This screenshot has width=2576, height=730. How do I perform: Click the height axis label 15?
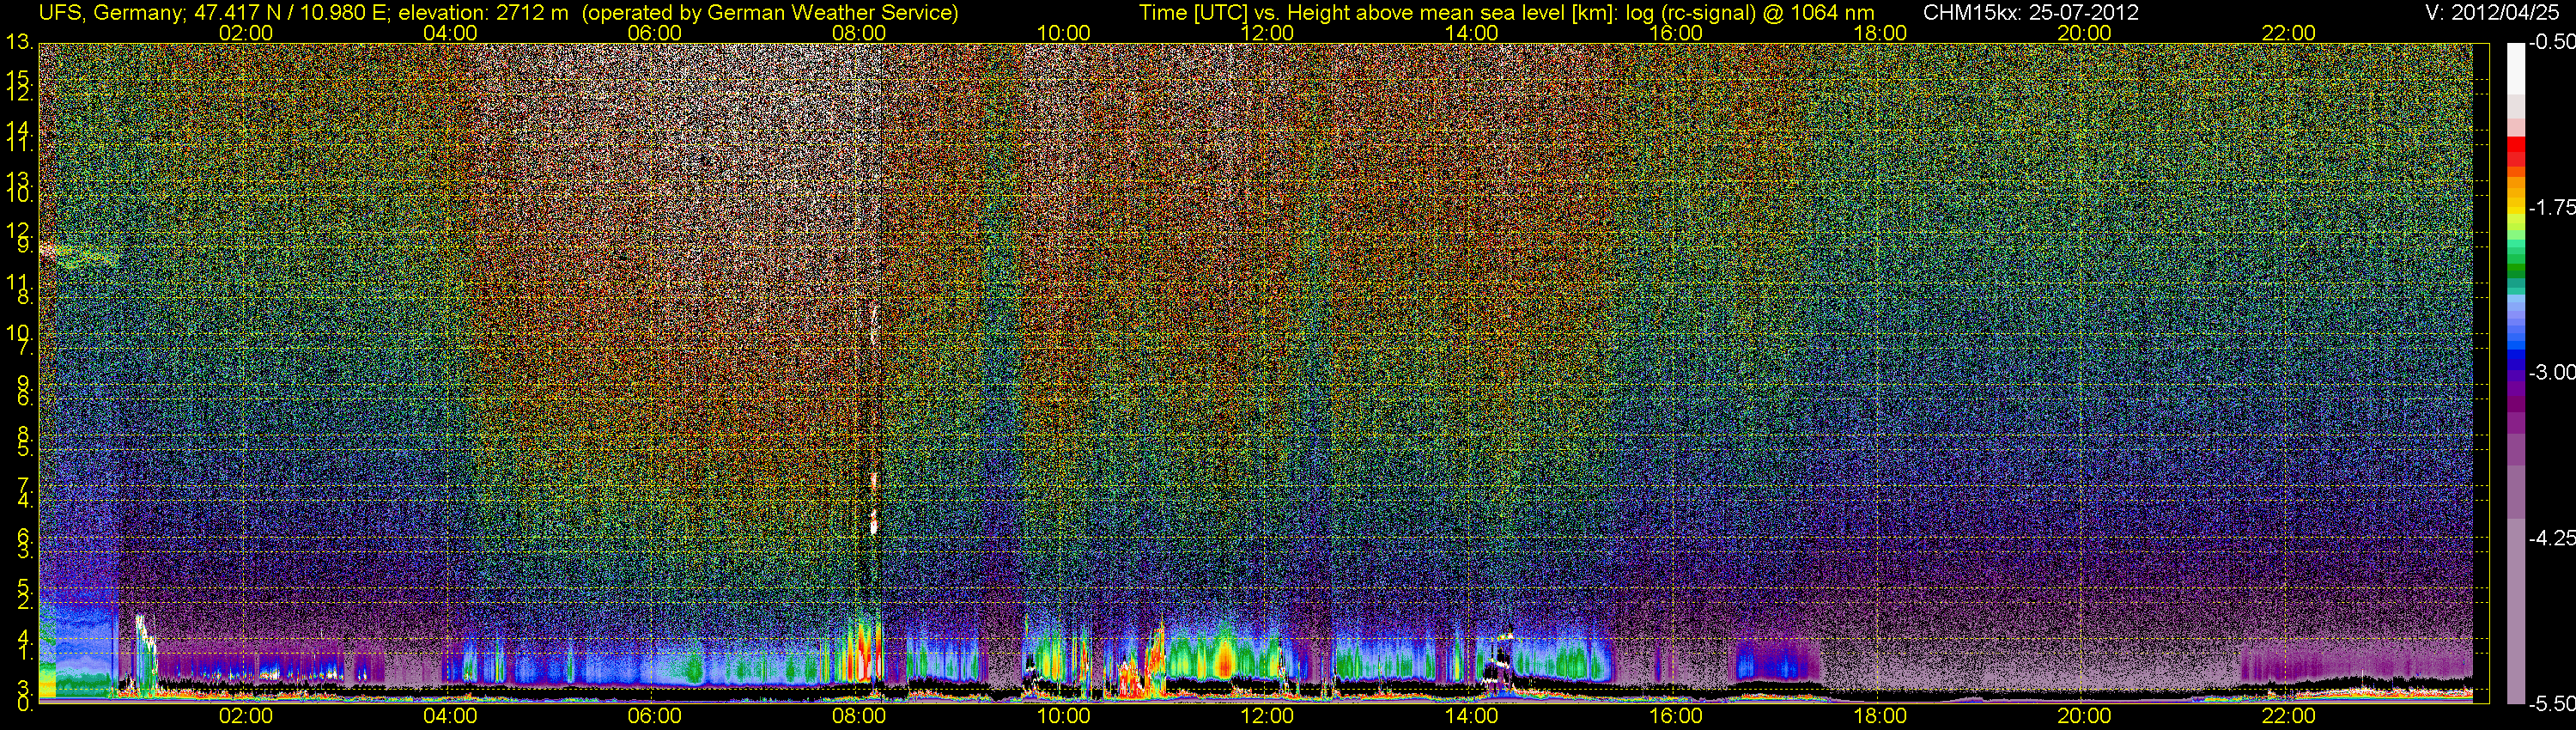(x=19, y=78)
